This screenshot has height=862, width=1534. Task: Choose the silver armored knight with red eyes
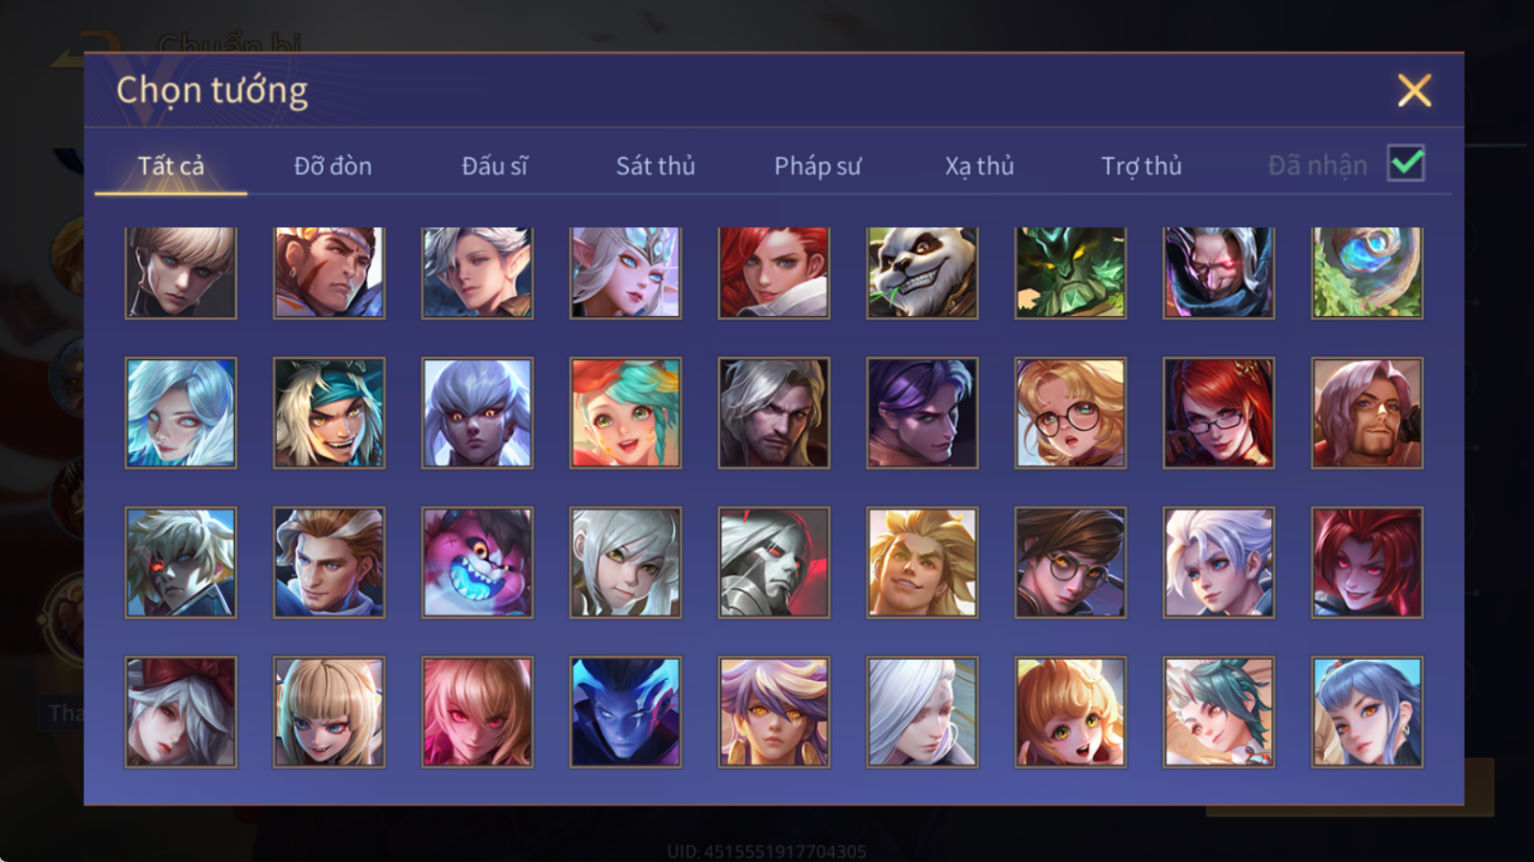coord(774,562)
